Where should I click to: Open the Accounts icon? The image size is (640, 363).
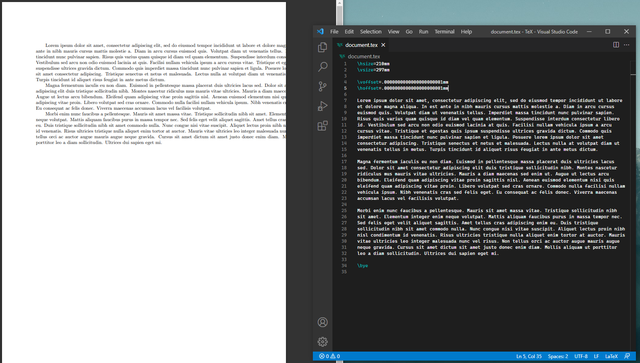pyautogui.click(x=322, y=322)
